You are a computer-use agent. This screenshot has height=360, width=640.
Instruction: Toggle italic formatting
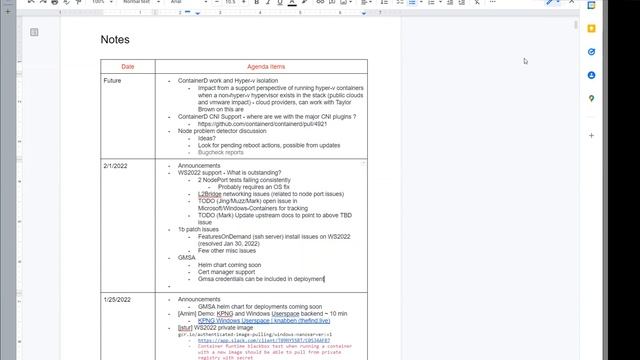(268, 2)
